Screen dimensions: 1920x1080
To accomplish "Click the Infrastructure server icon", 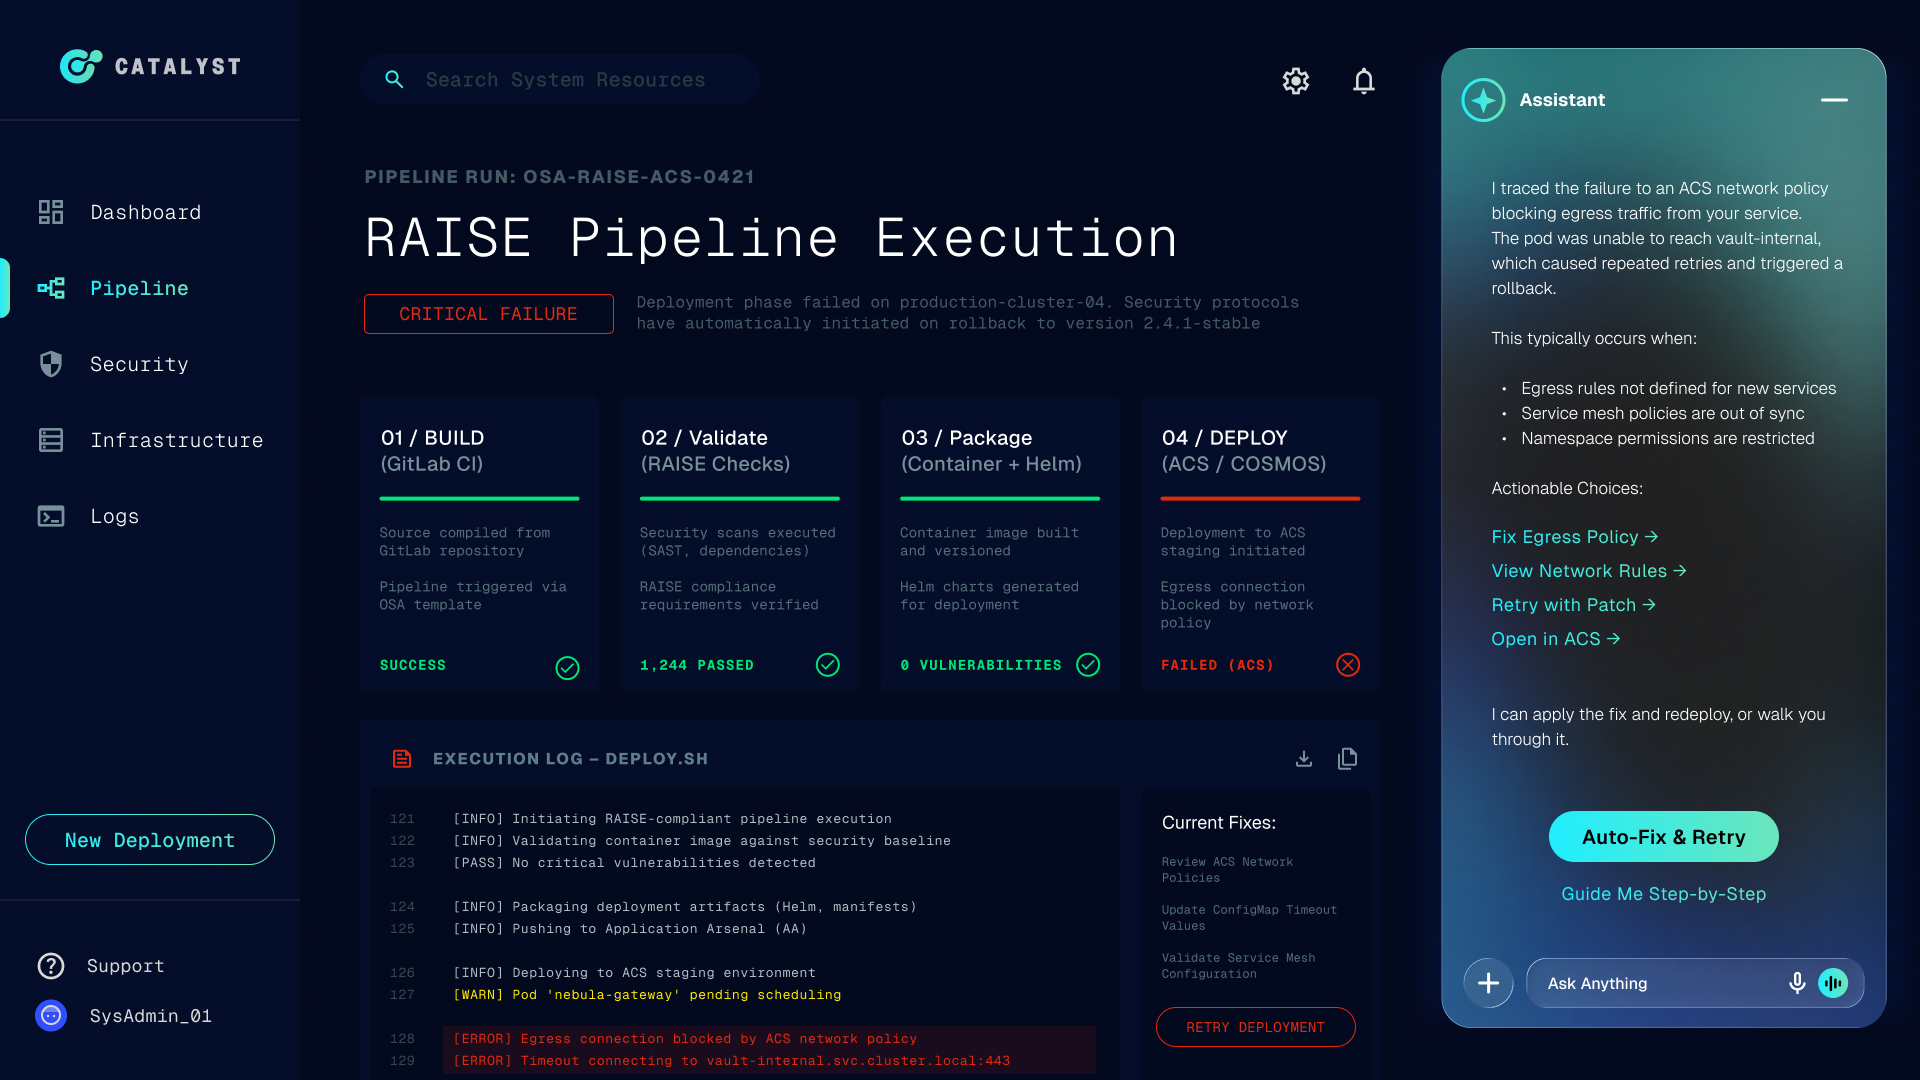I will coord(51,440).
